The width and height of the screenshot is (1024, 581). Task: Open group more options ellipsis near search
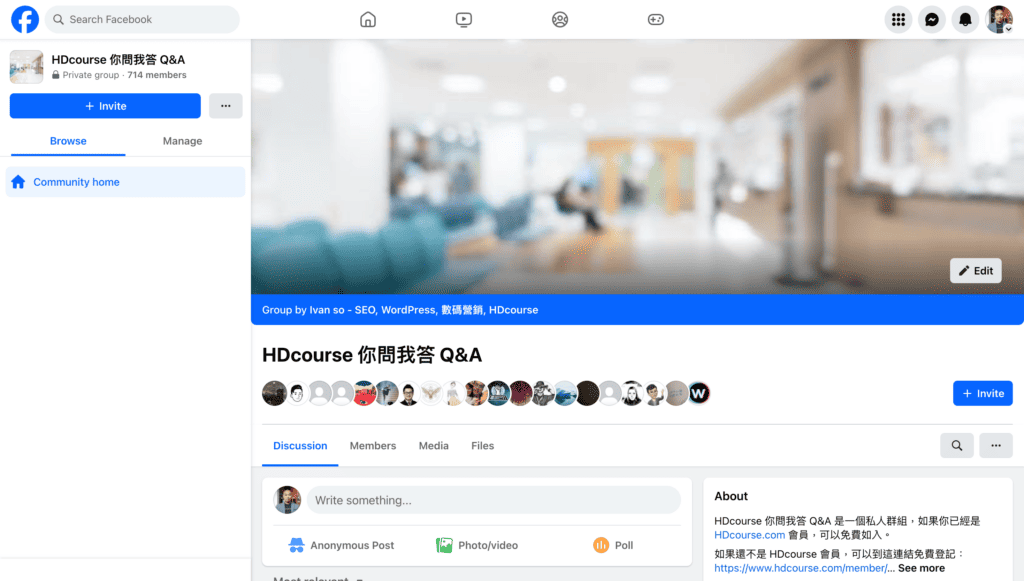click(996, 446)
